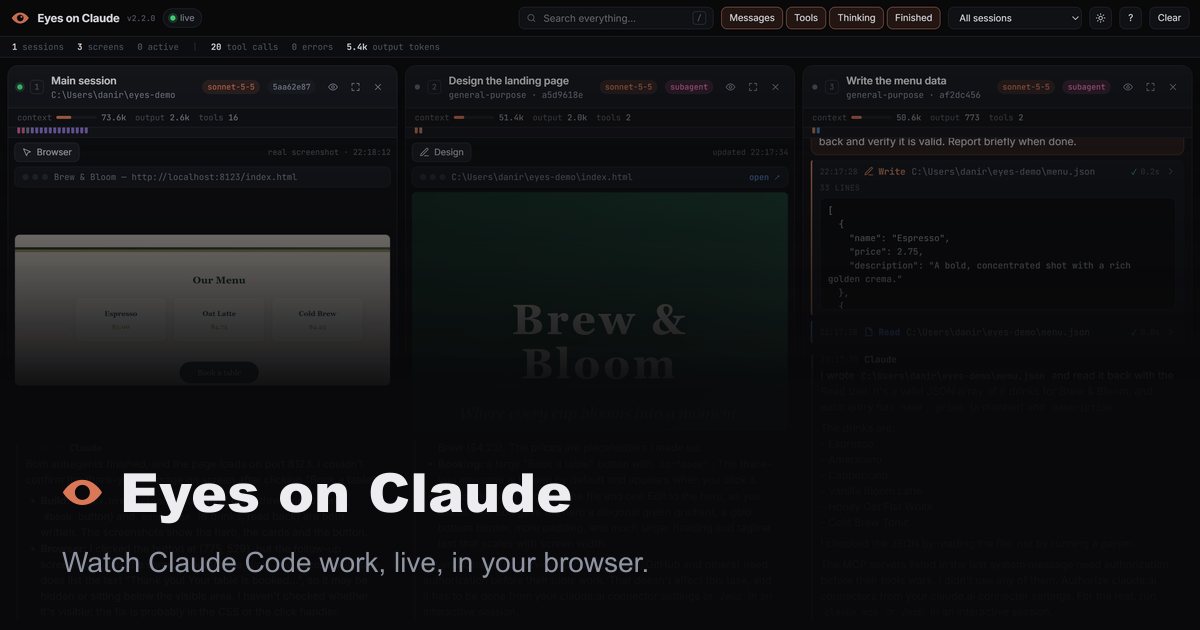Toggle the Messages filter
Image resolution: width=1200 pixels, height=630 pixels.
752,18
